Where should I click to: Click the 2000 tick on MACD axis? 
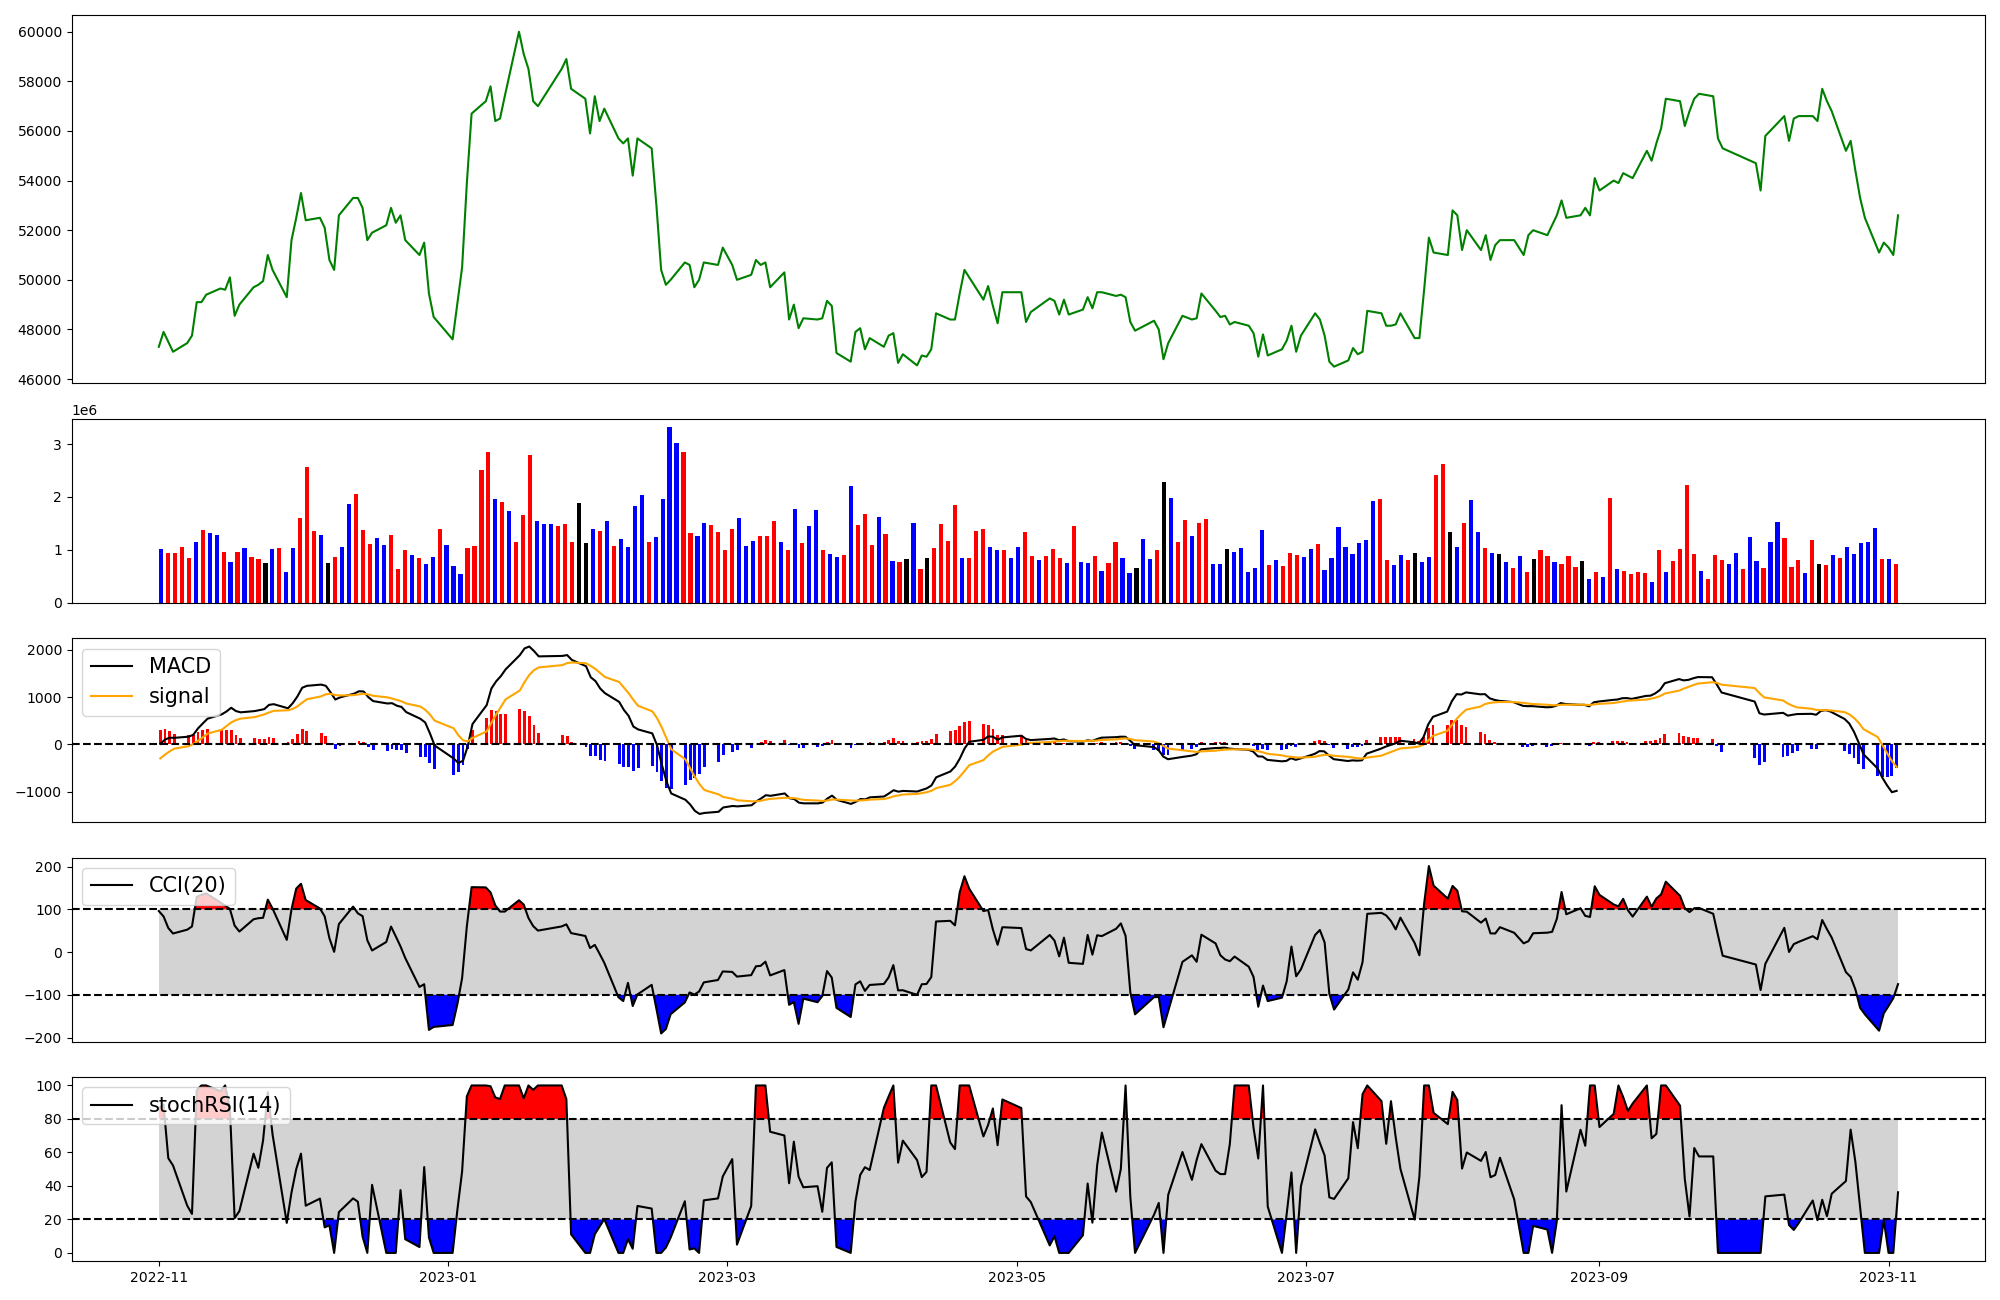44,651
